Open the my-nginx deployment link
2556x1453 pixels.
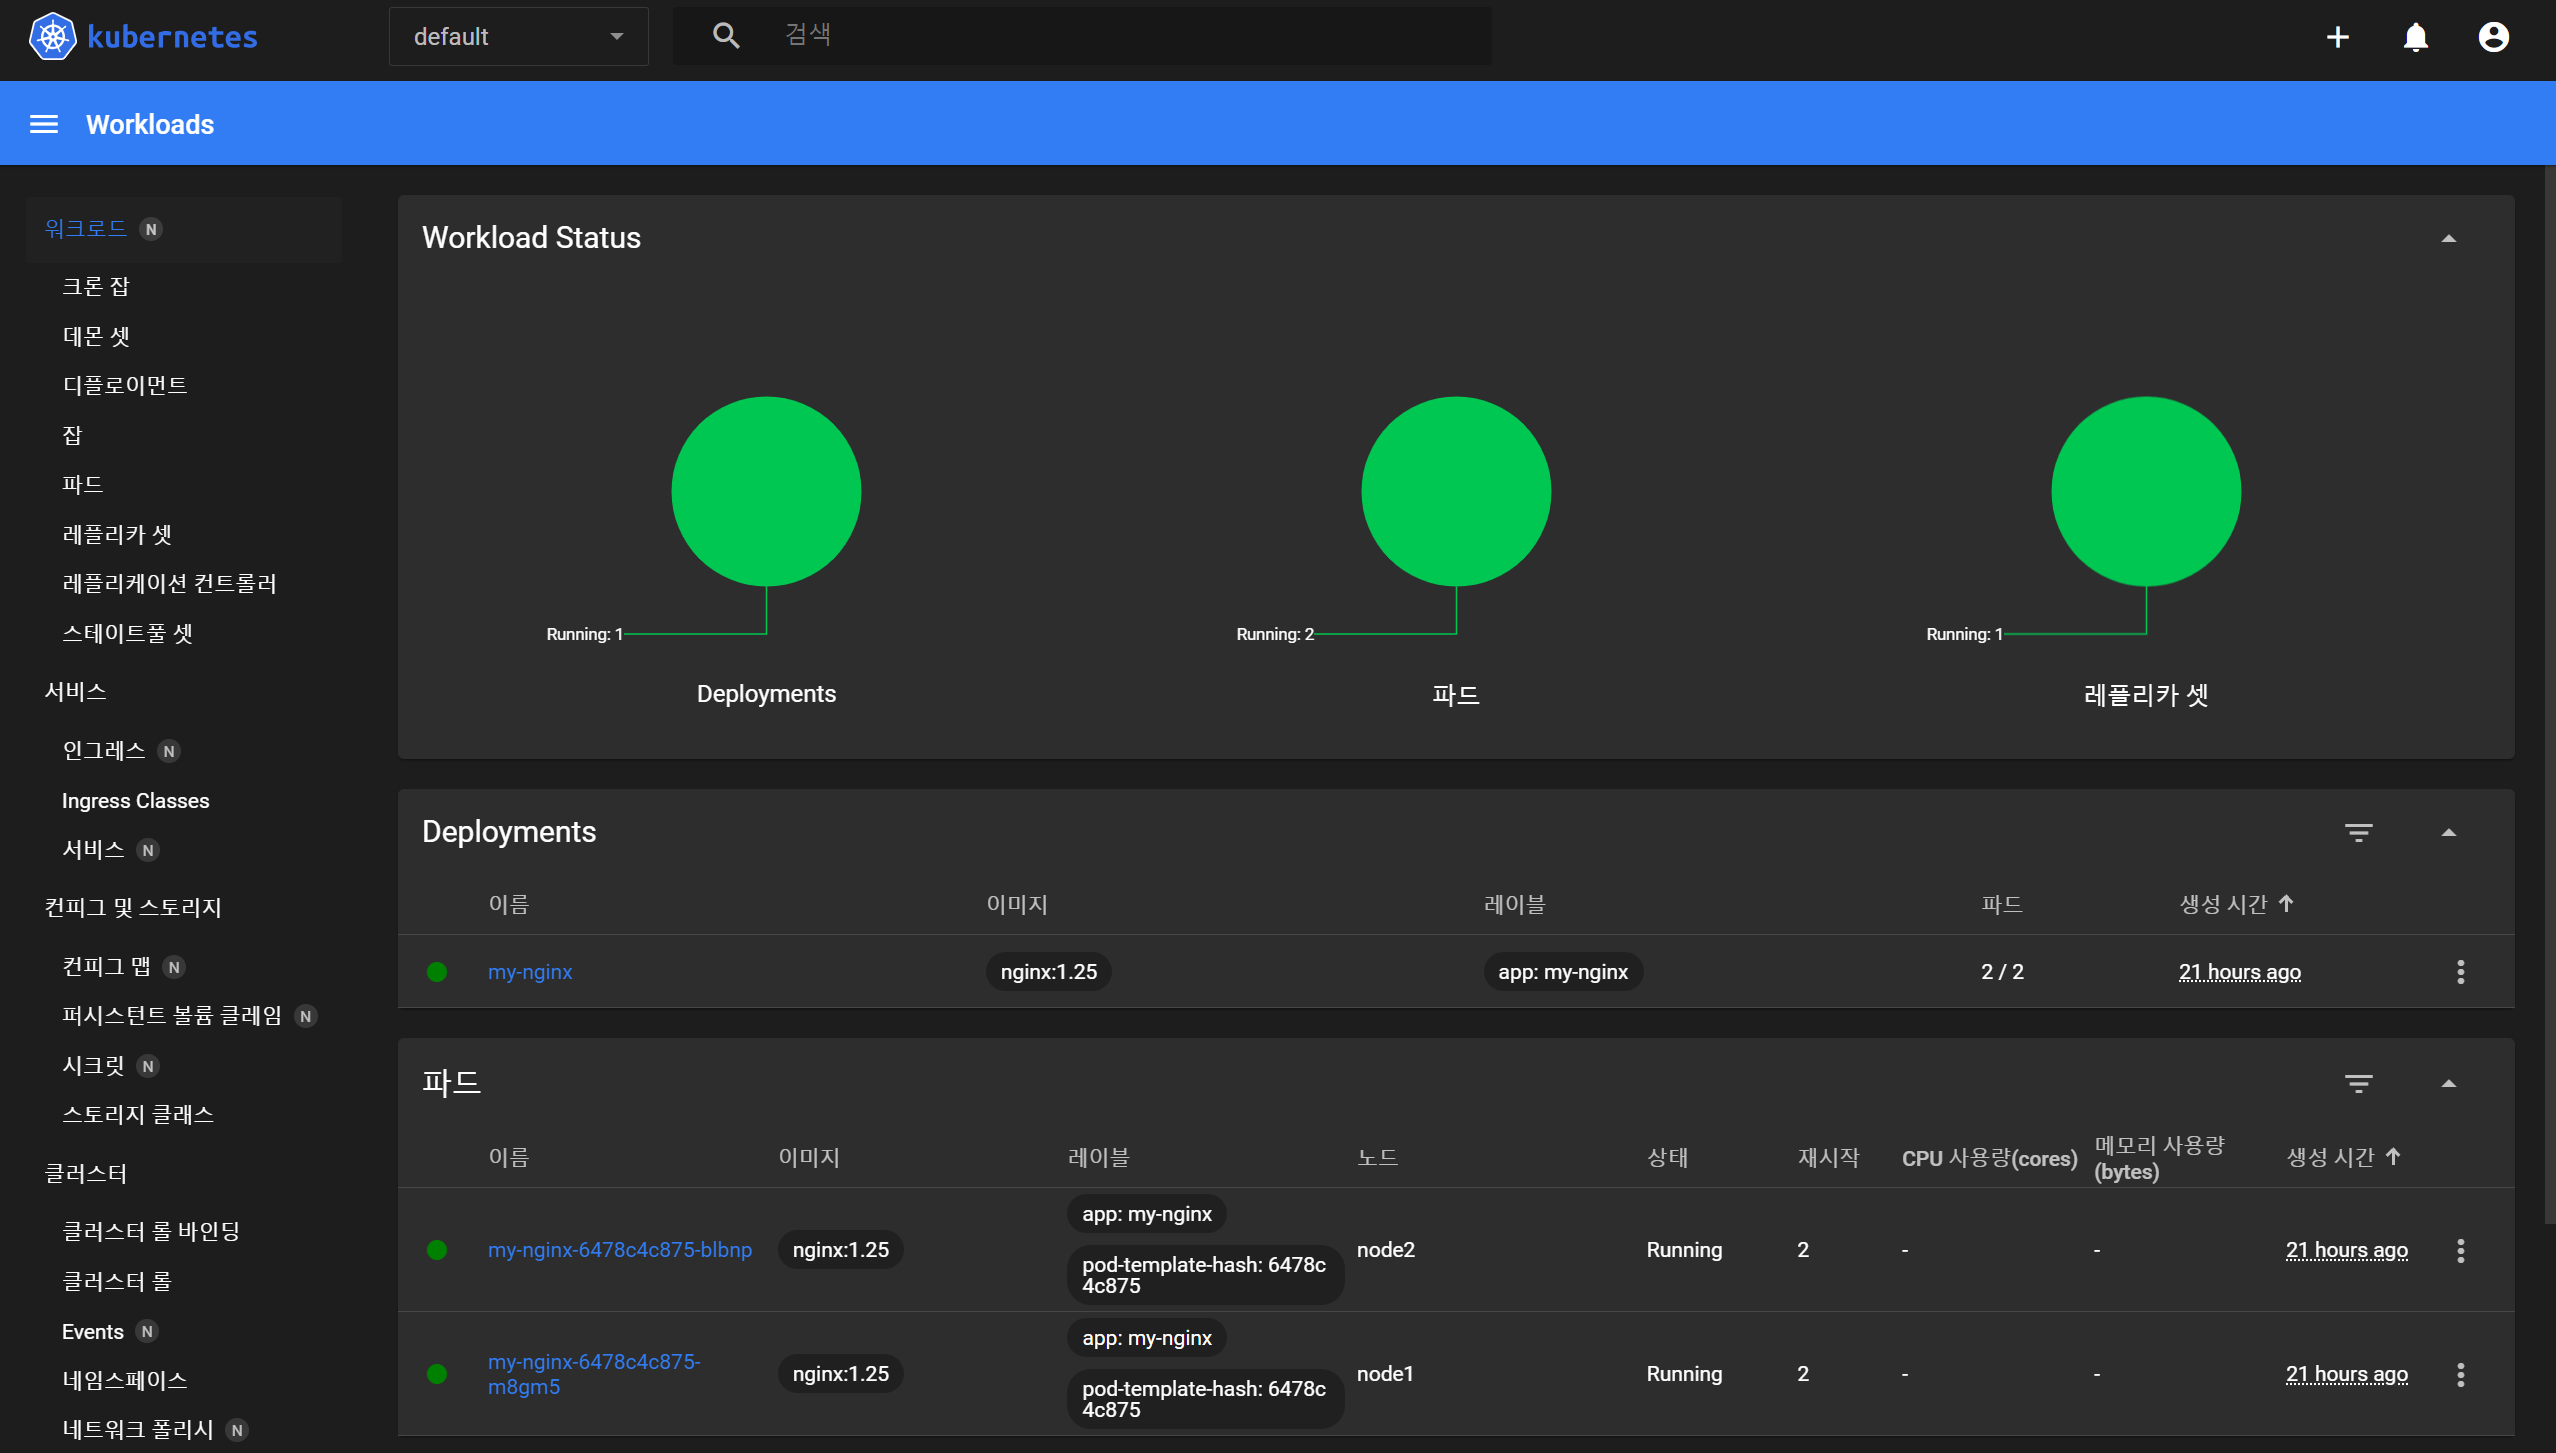click(530, 972)
